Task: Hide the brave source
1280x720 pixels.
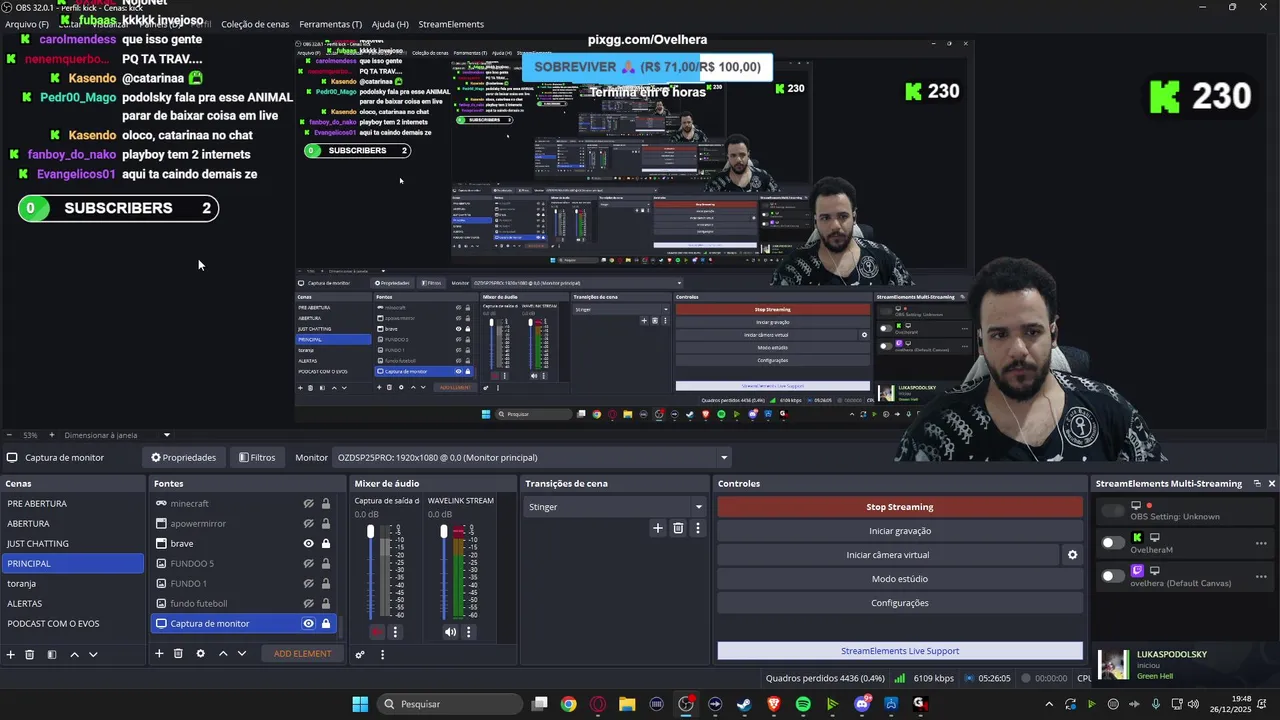Action: point(309,544)
